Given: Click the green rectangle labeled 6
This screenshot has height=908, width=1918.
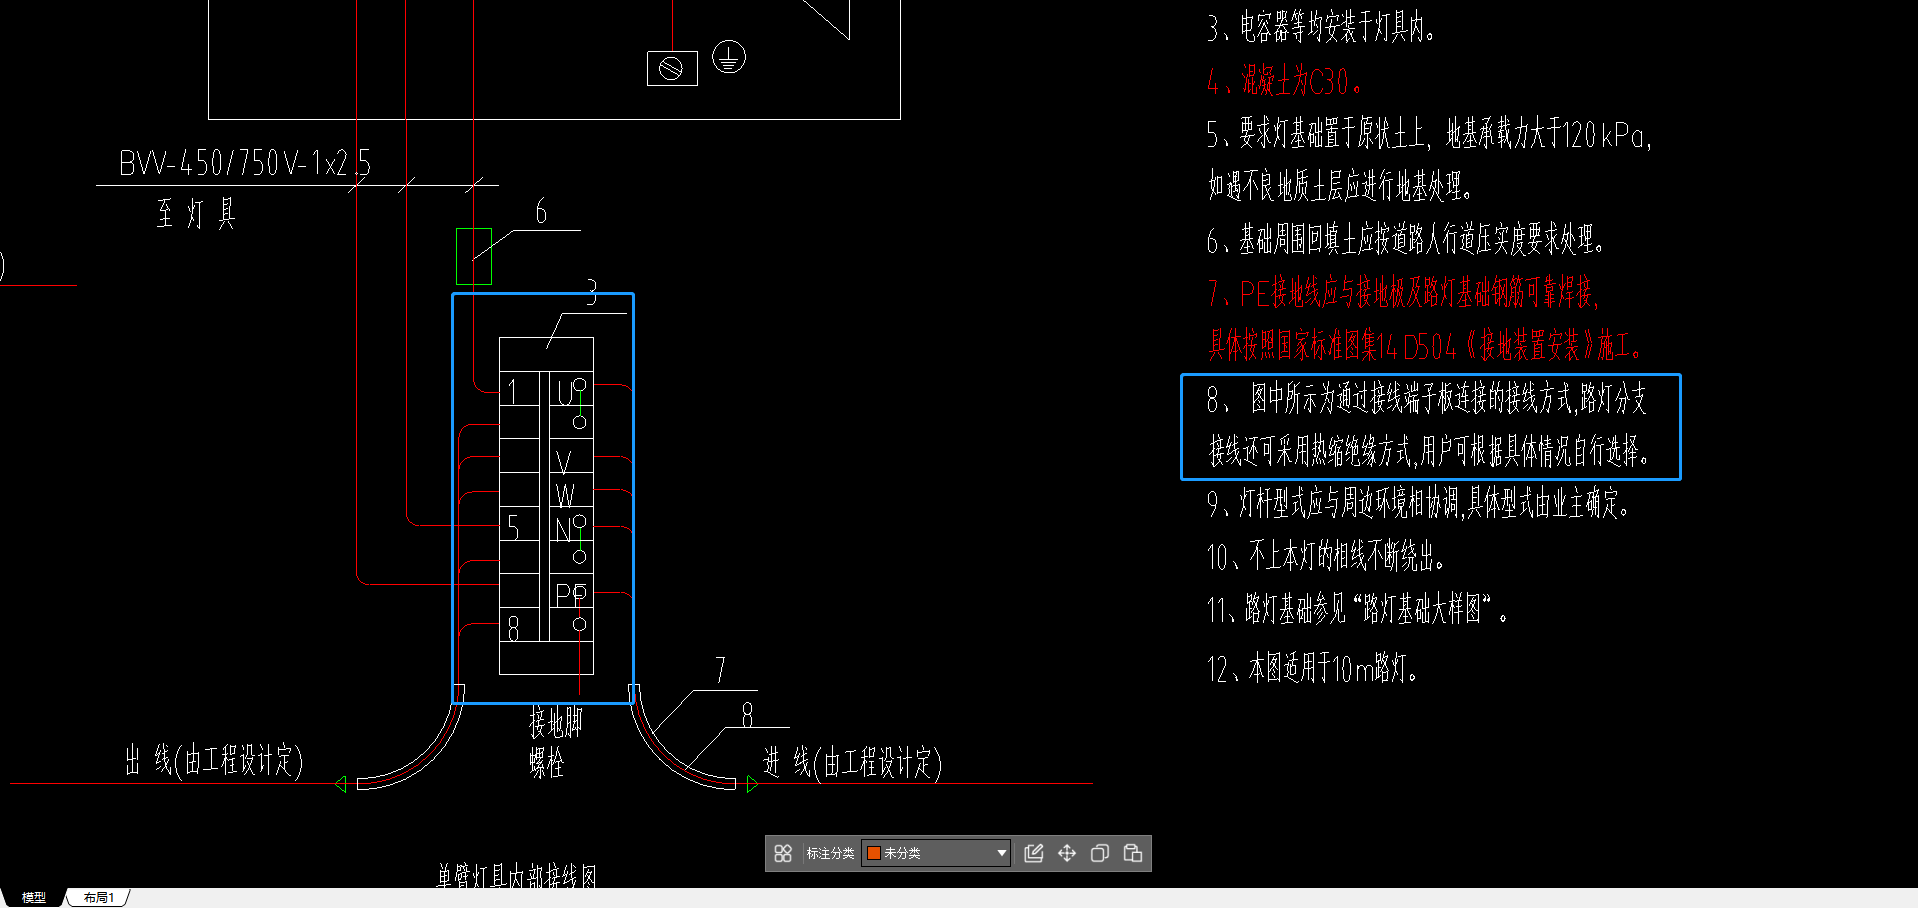Looking at the screenshot, I should click(x=474, y=256).
